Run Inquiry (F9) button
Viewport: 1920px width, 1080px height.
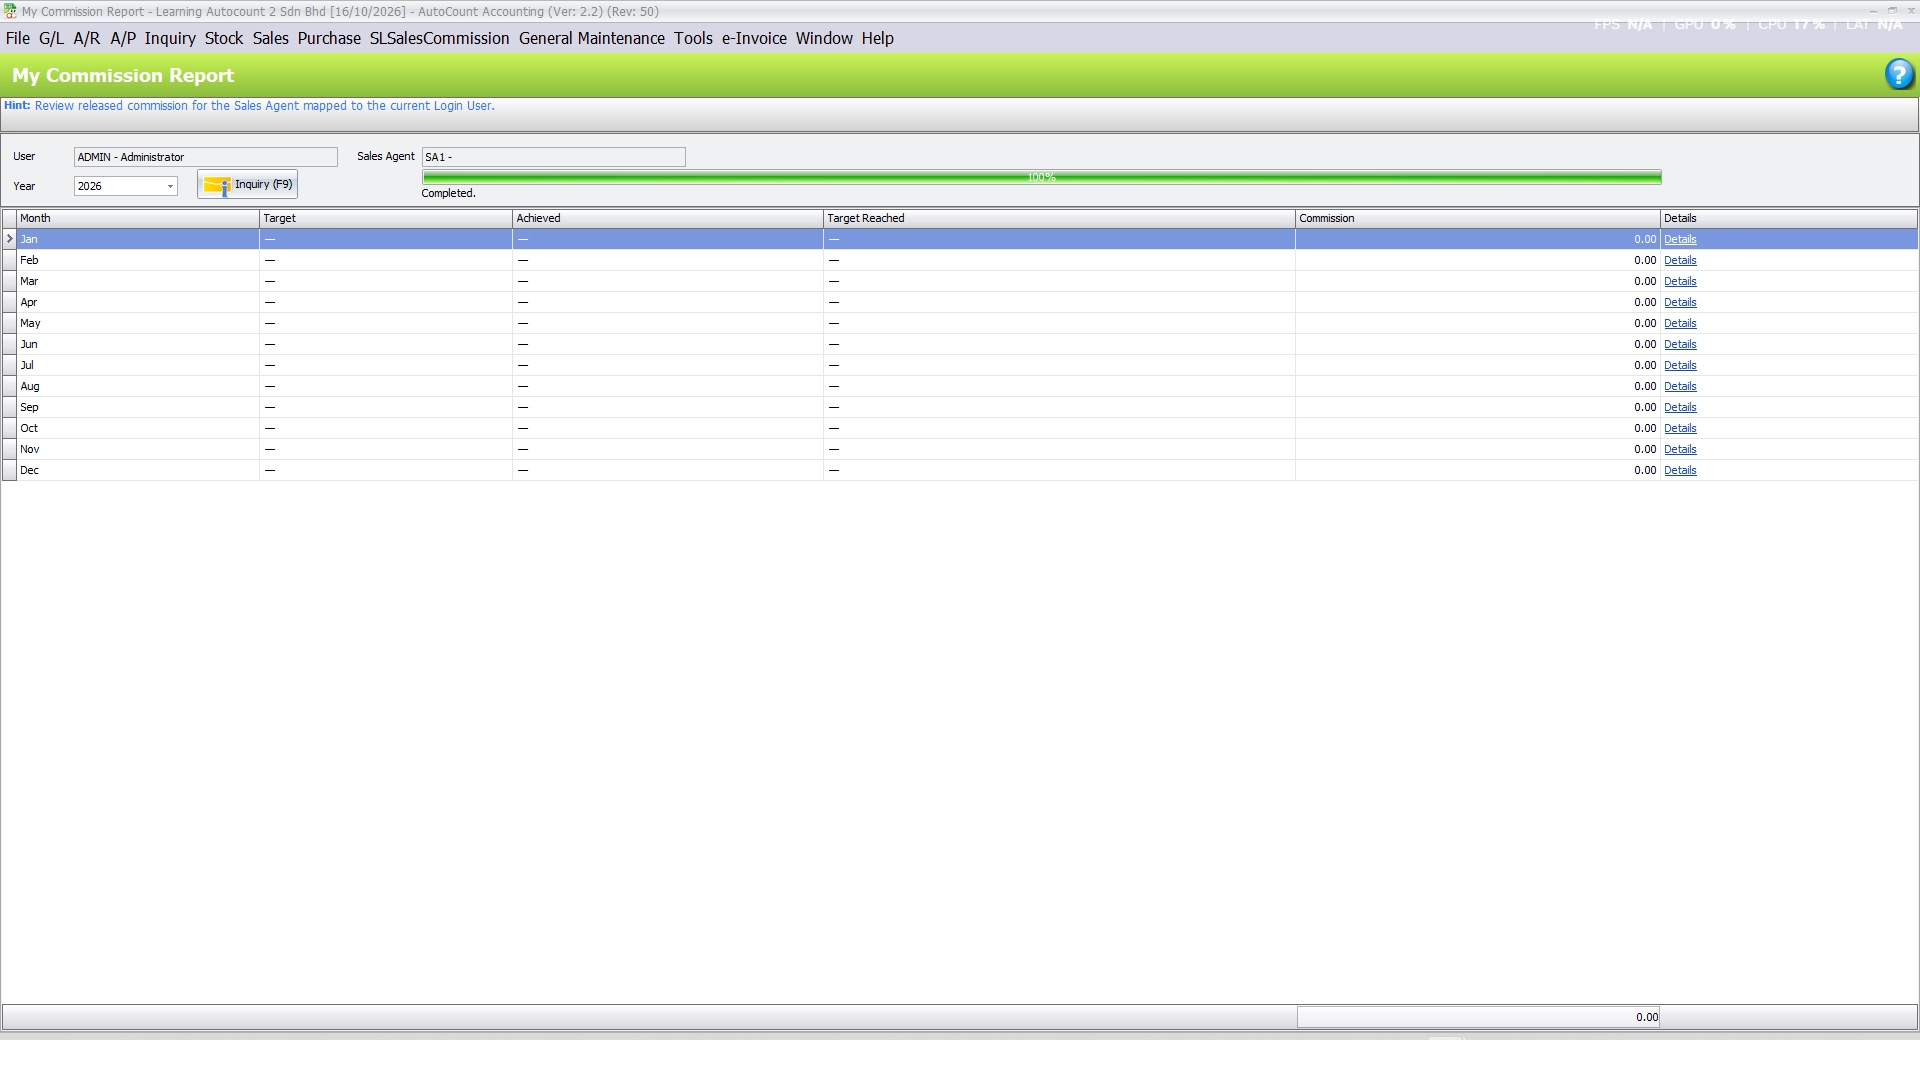(247, 185)
